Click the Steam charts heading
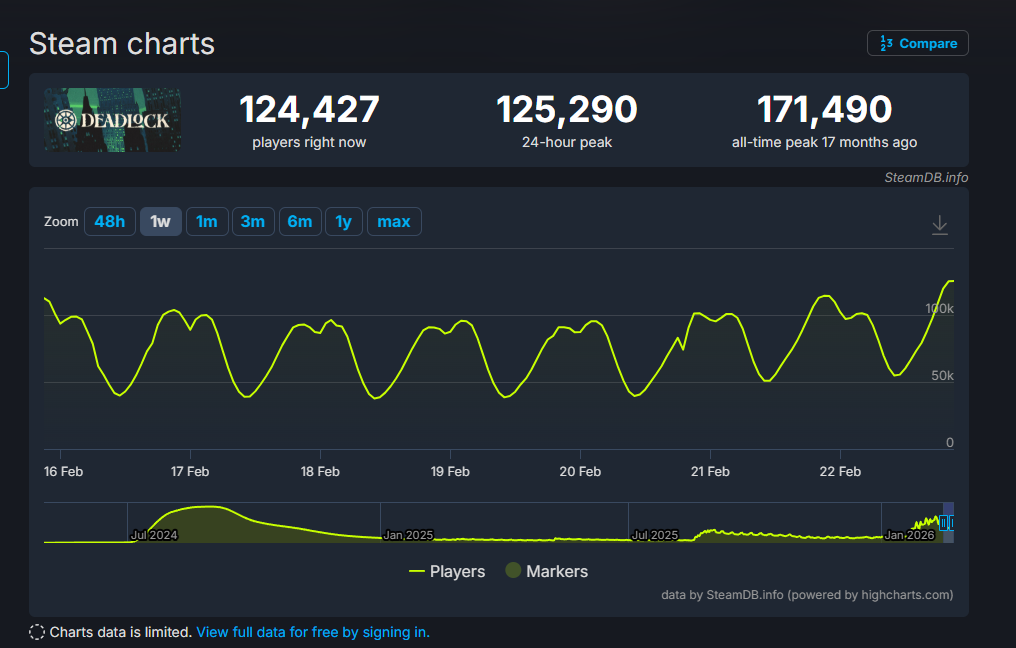Viewport: 1016px width, 648px height. [122, 44]
